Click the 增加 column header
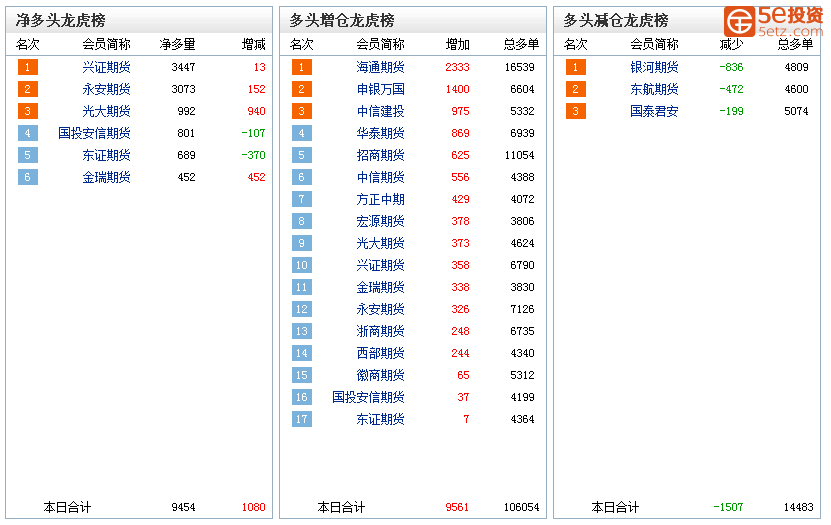Screen dimensions: 831x525 tap(458, 45)
